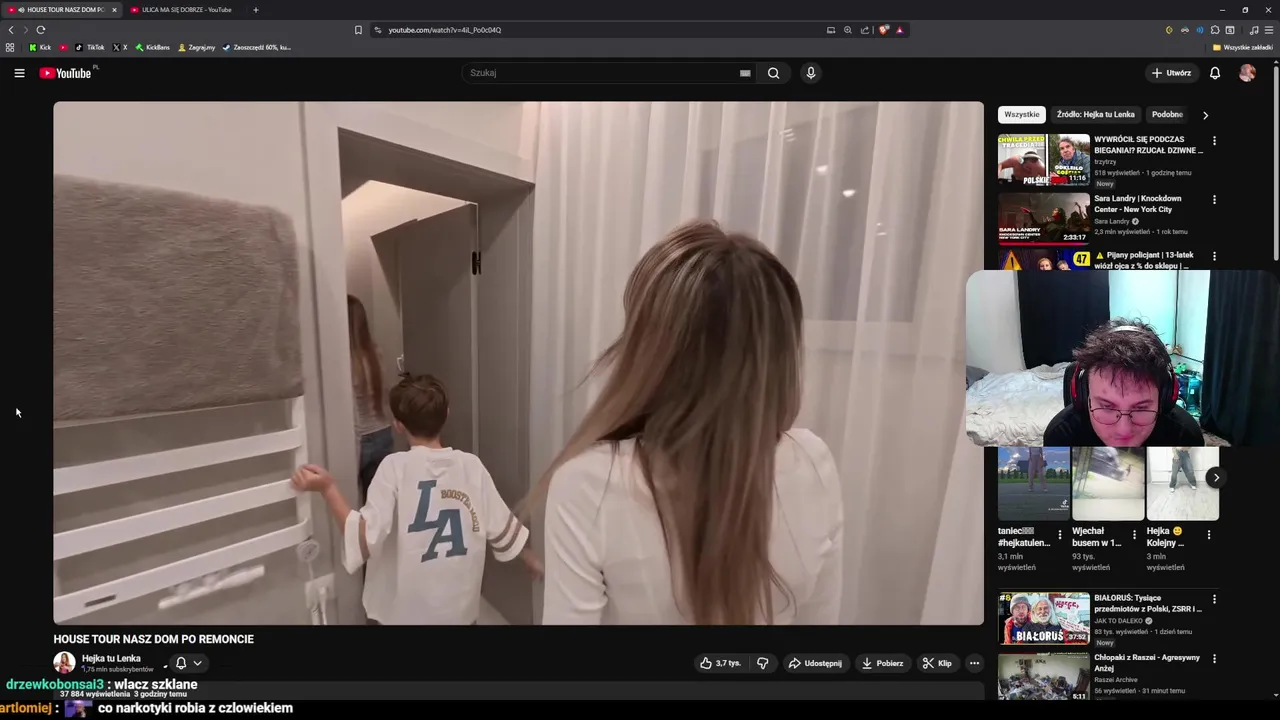Open options for BIAŁORUŚ video

1214,599
